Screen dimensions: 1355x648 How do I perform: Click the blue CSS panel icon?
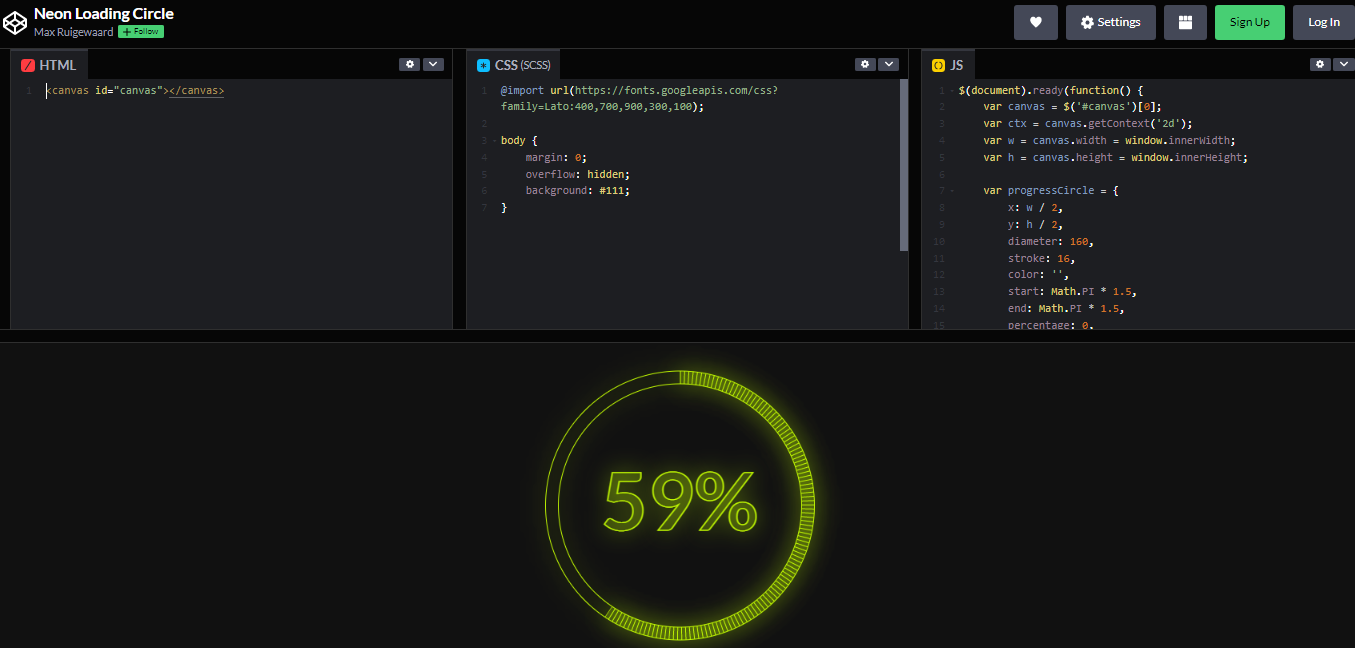click(483, 64)
